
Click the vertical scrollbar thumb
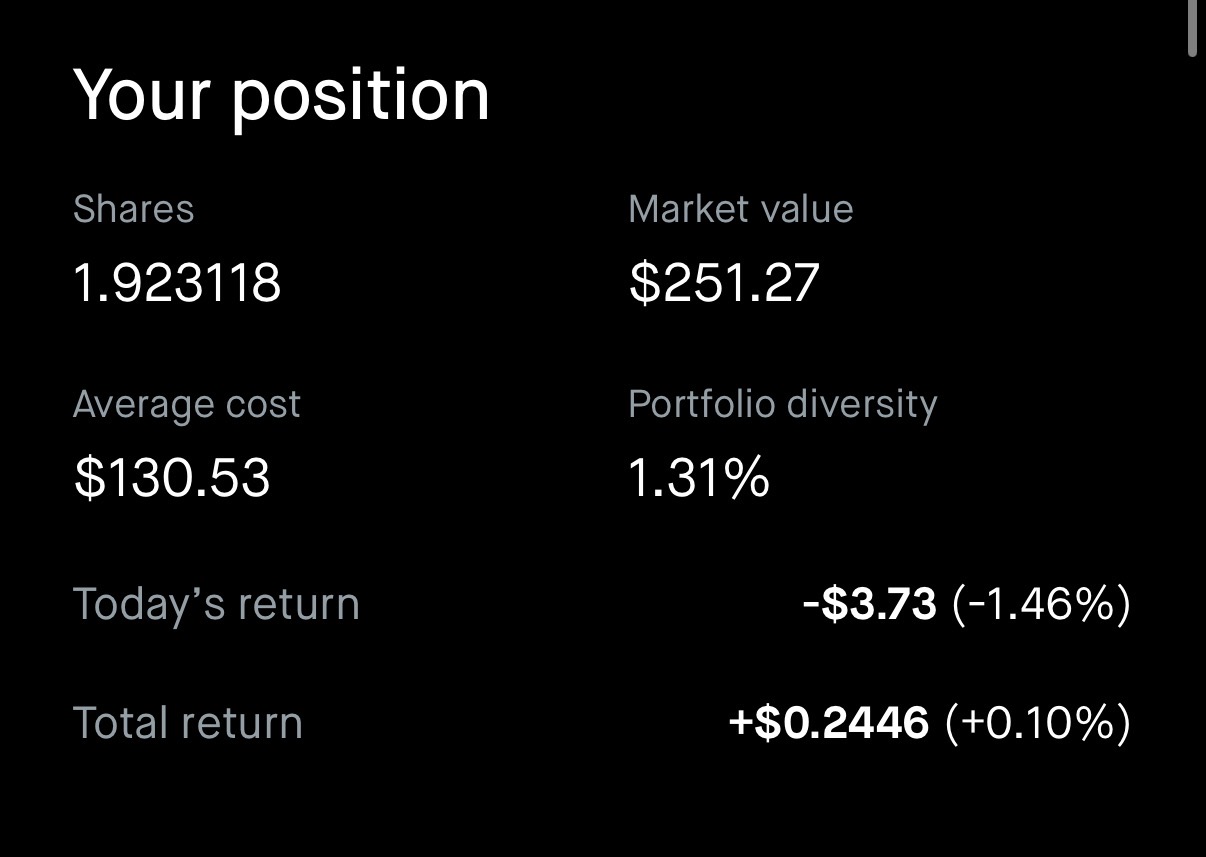point(1191,28)
